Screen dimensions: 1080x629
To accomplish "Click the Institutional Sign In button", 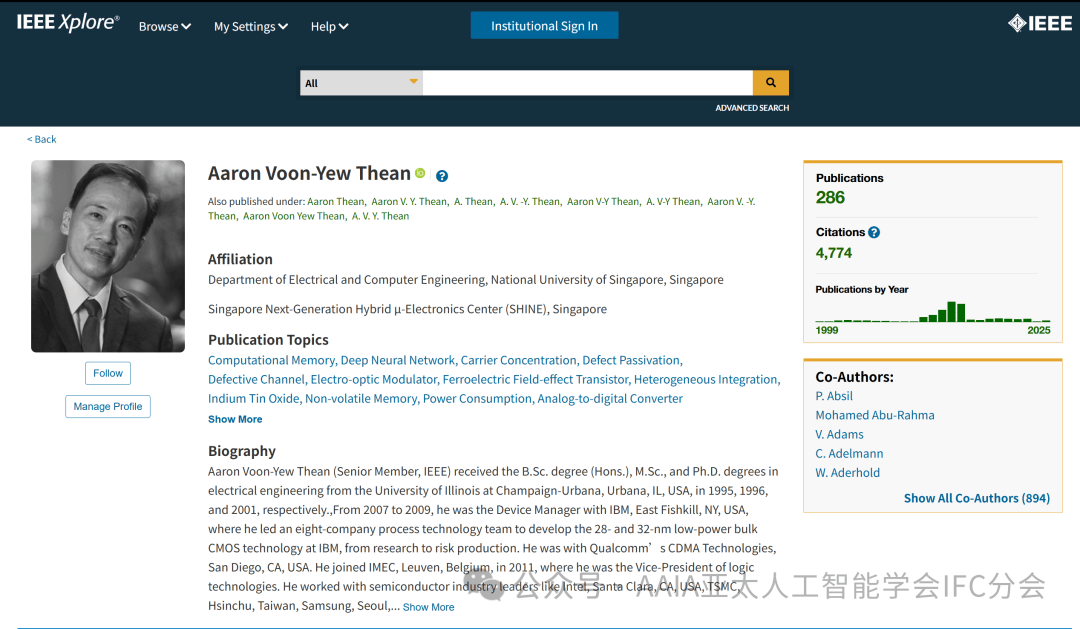I will [x=544, y=26].
